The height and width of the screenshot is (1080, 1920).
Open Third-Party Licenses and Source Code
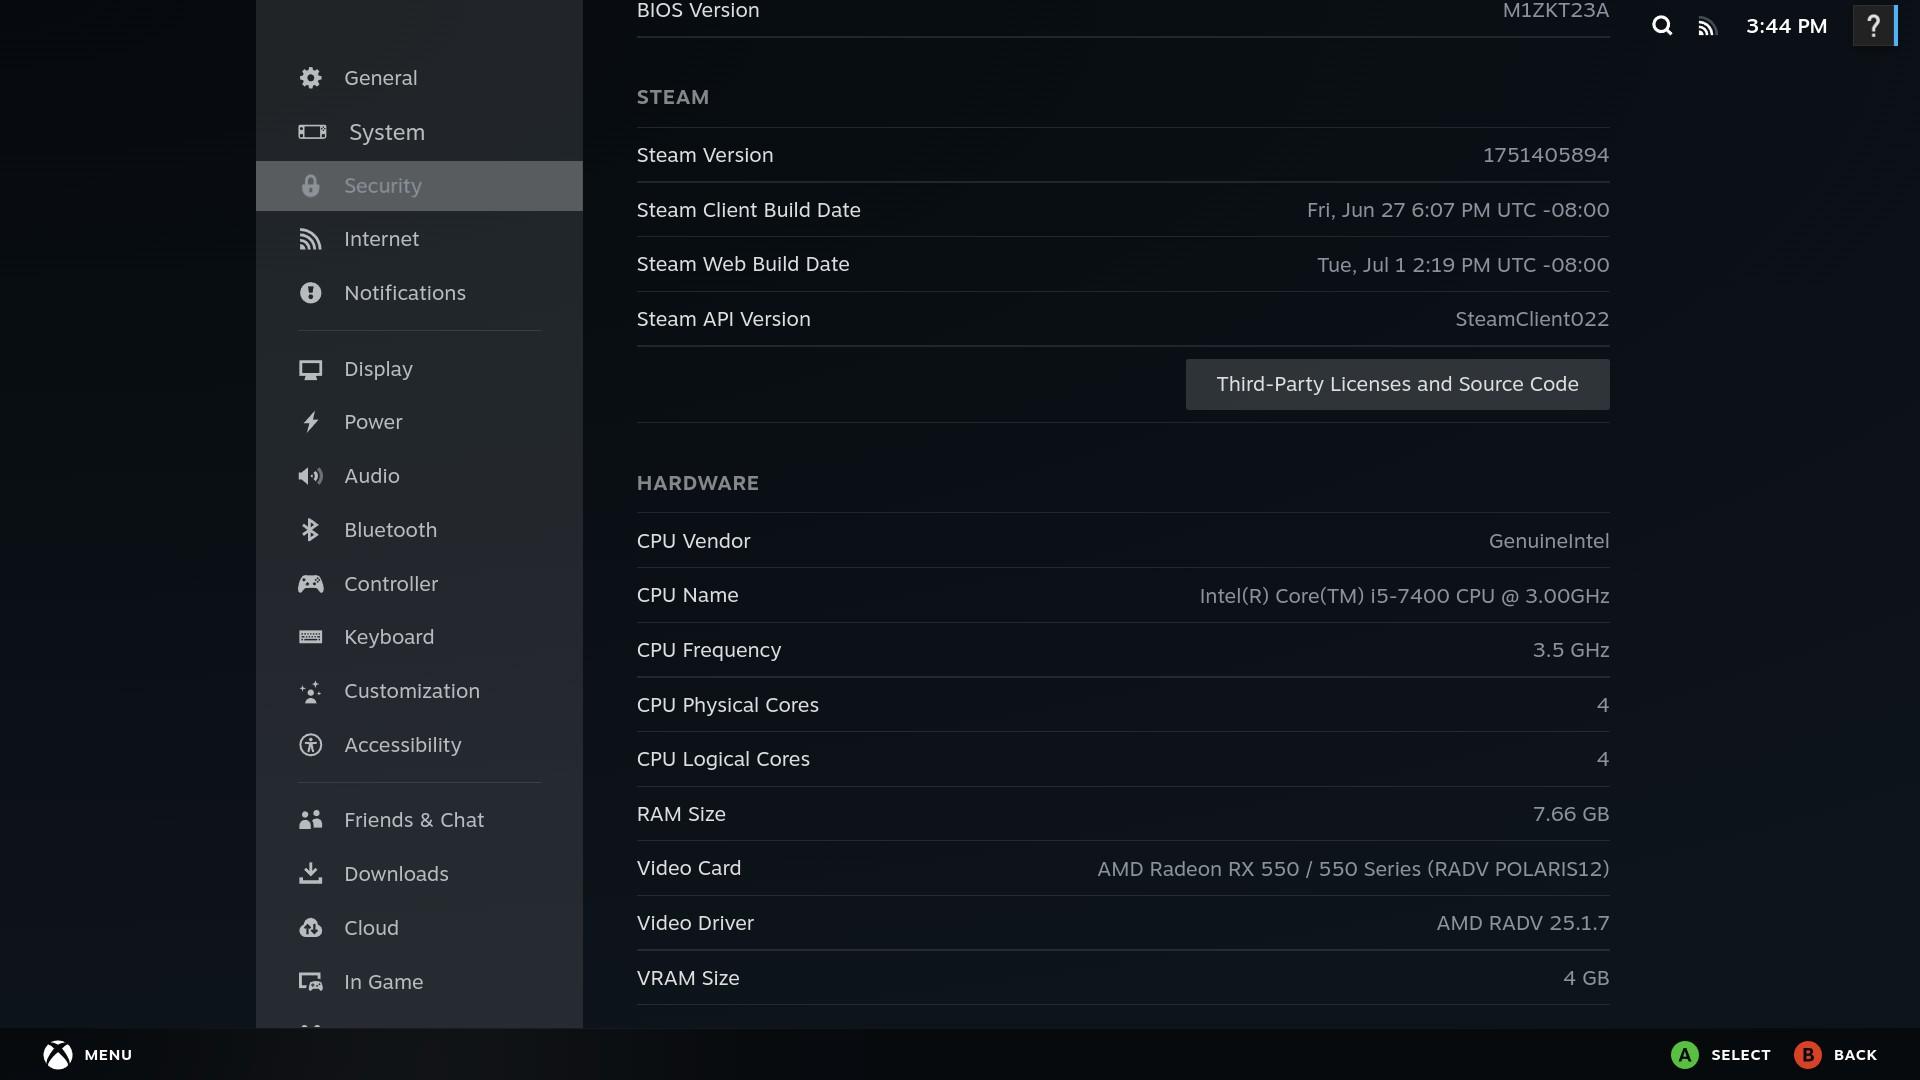coord(1397,384)
